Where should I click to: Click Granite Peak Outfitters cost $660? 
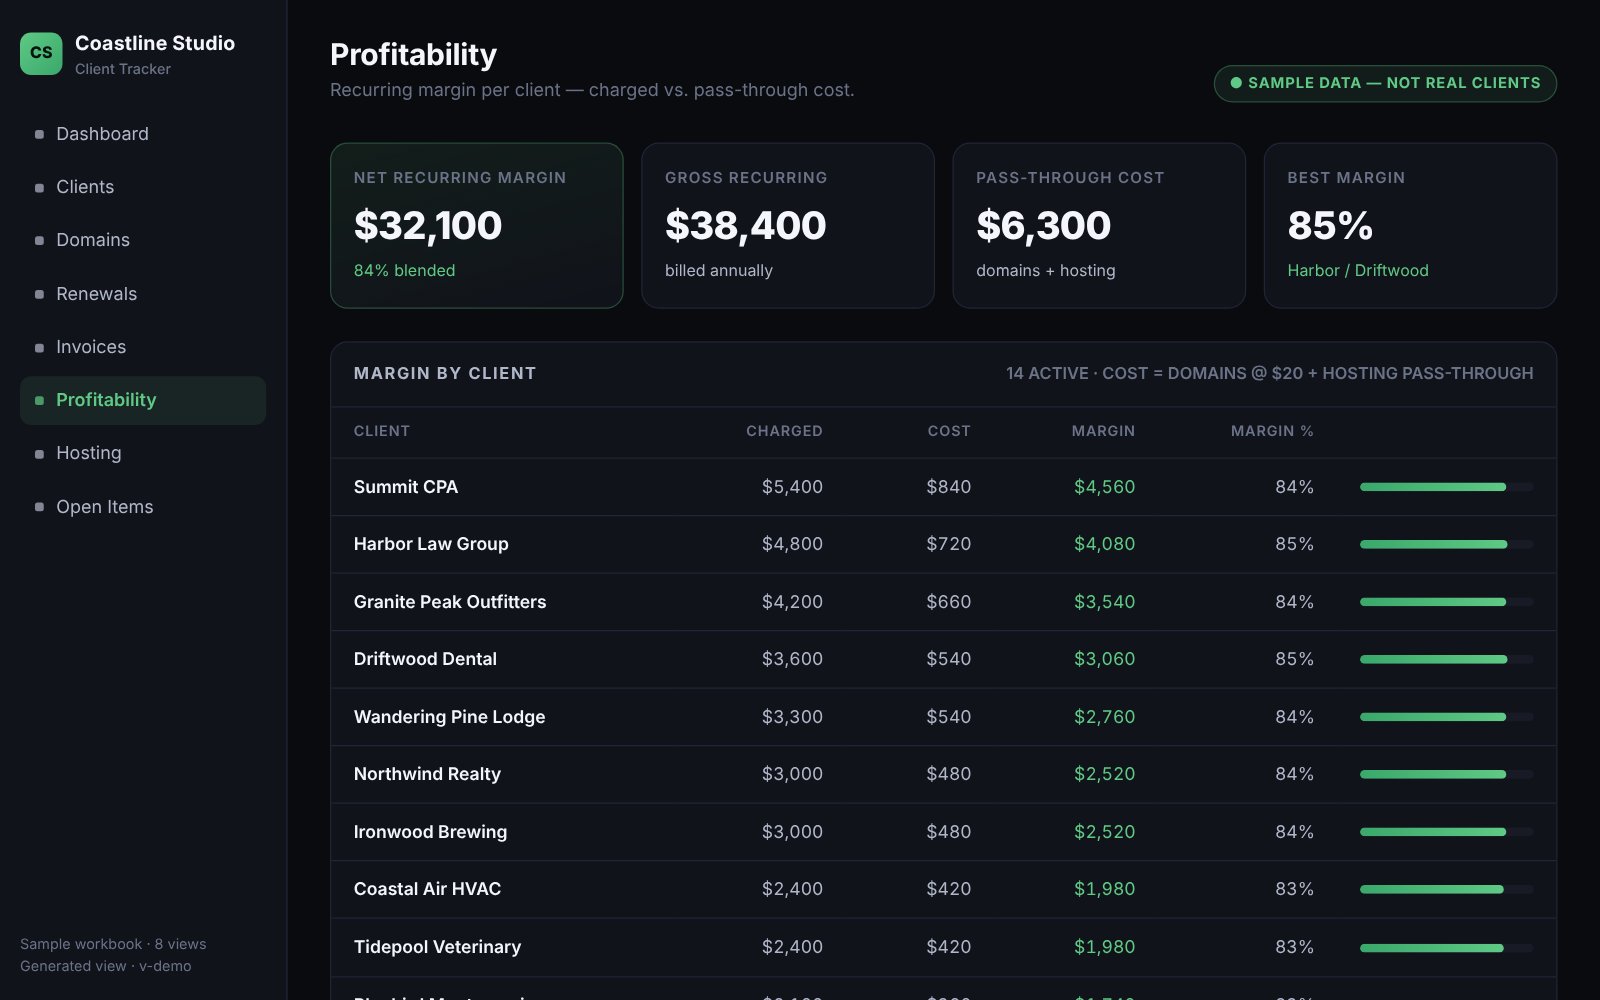coord(948,602)
